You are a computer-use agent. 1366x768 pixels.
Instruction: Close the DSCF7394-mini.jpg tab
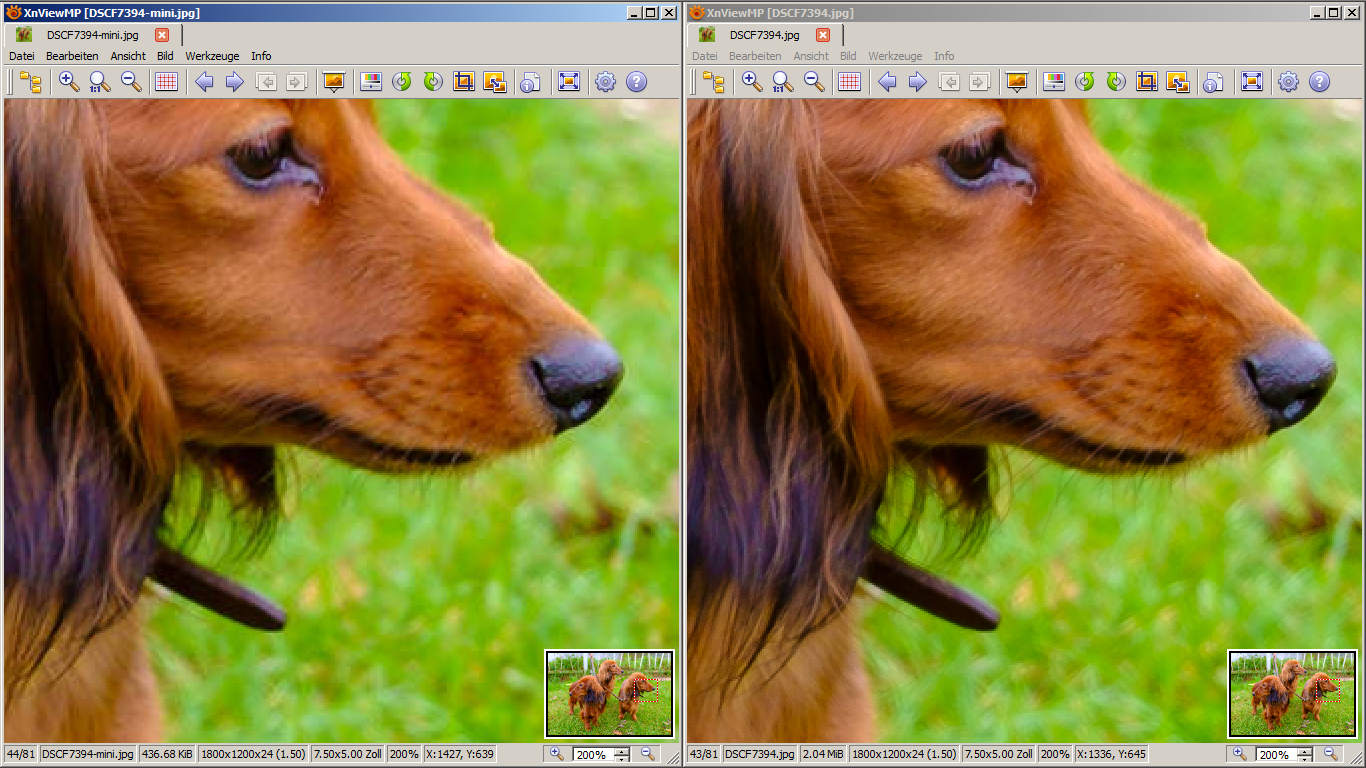162,35
